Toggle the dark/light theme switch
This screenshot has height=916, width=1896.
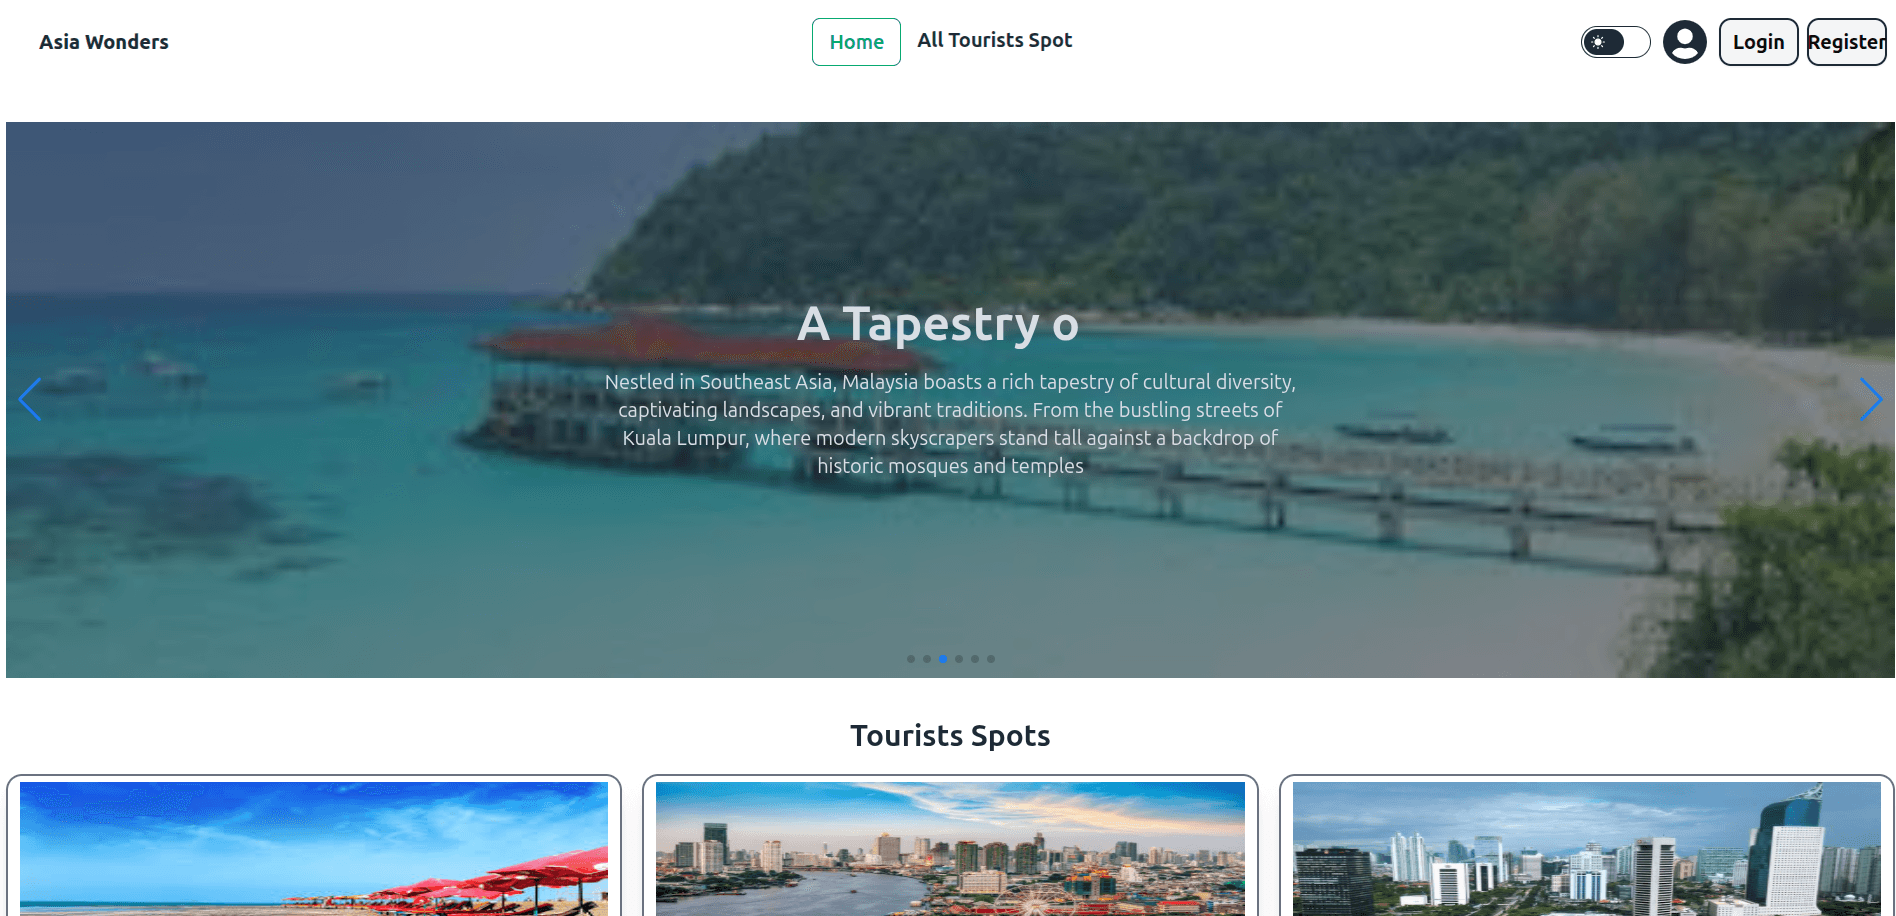[1615, 42]
